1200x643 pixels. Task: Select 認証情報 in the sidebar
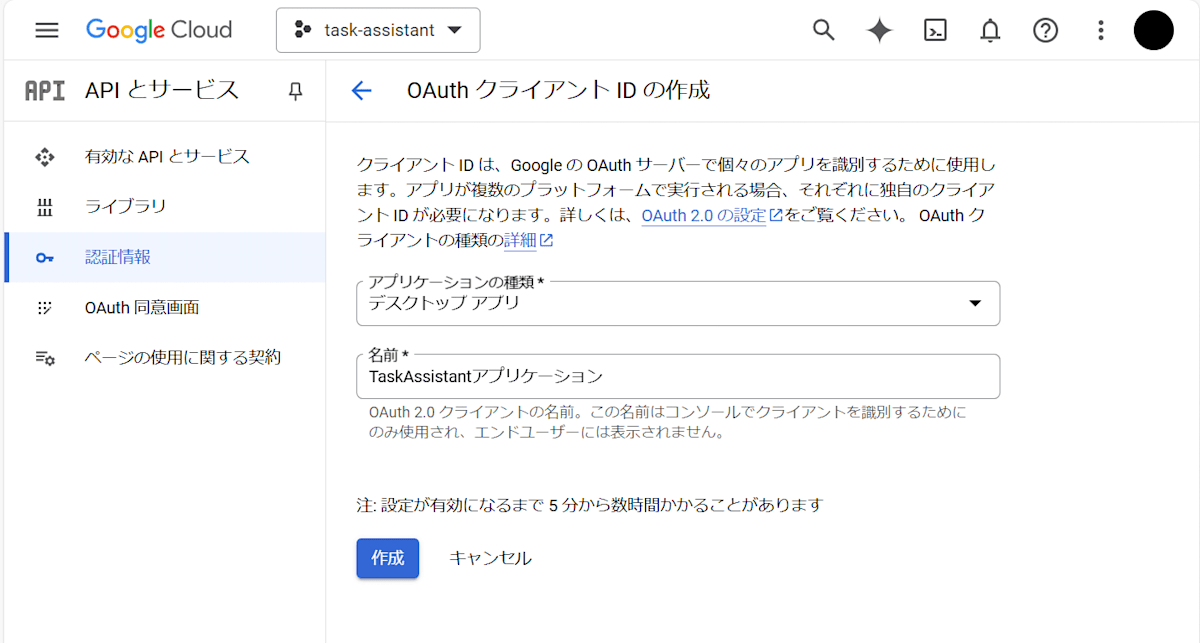click(165, 257)
